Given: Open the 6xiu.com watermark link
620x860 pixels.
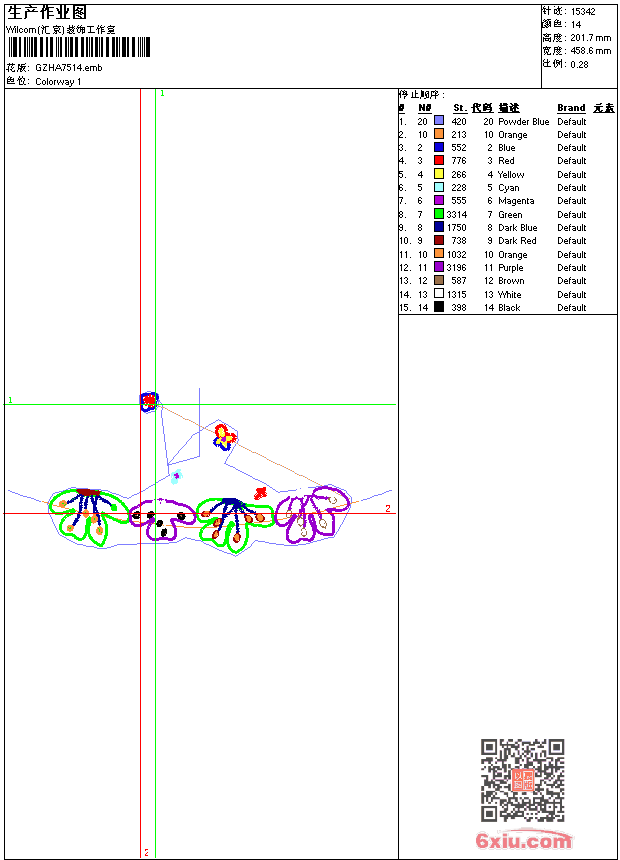Looking at the screenshot, I should pyautogui.click(x=523, y=841).
